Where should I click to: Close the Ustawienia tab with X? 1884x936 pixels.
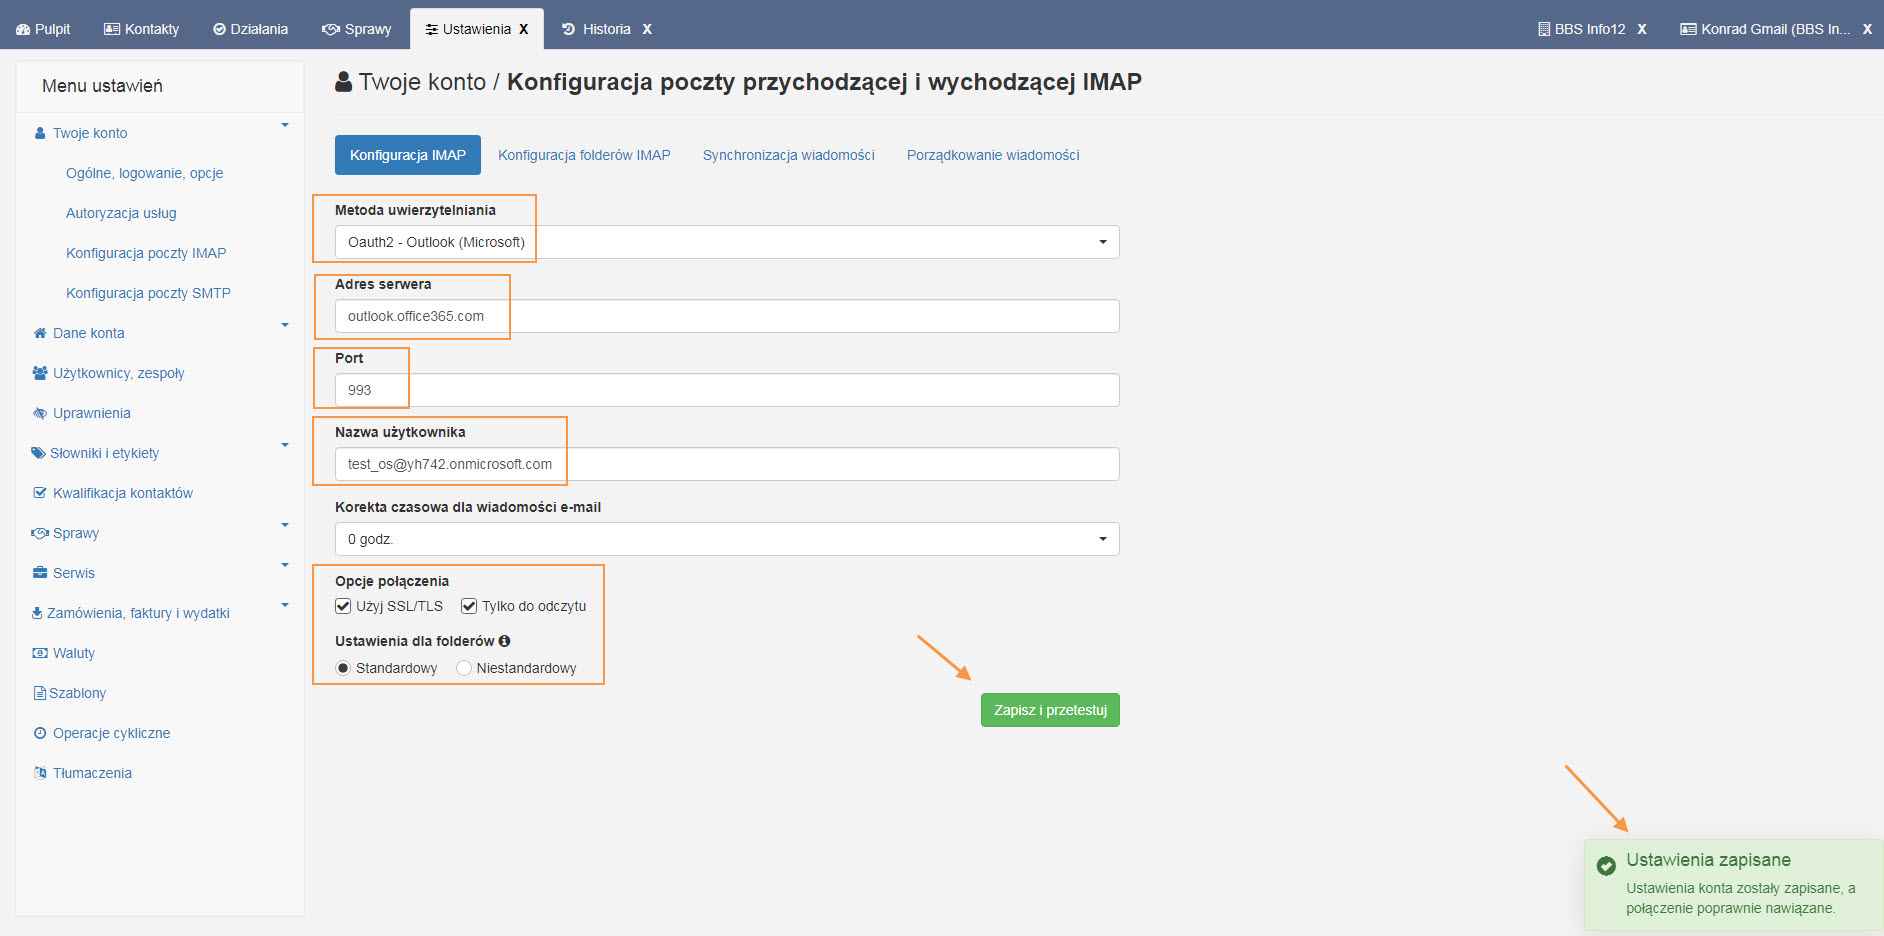523,30
